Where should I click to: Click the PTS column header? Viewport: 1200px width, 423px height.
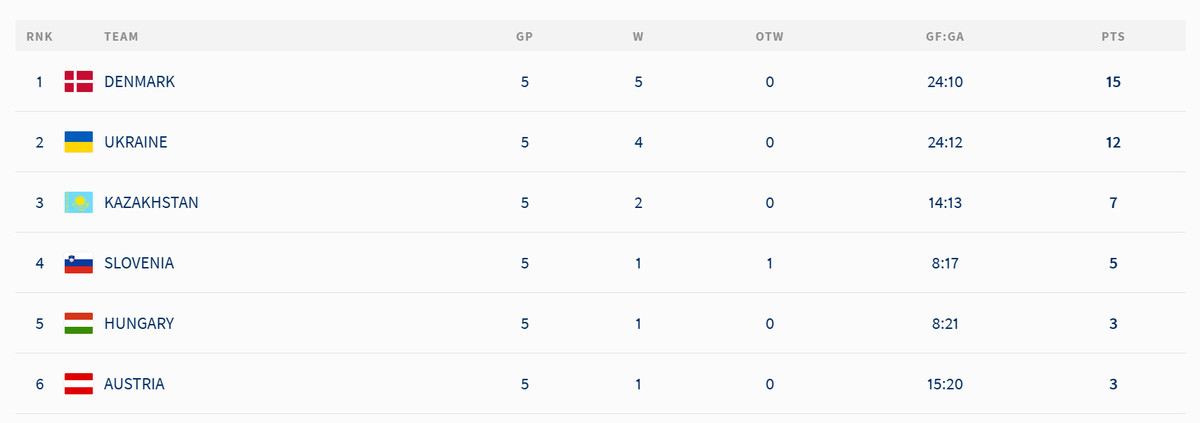pos(1113,37)
